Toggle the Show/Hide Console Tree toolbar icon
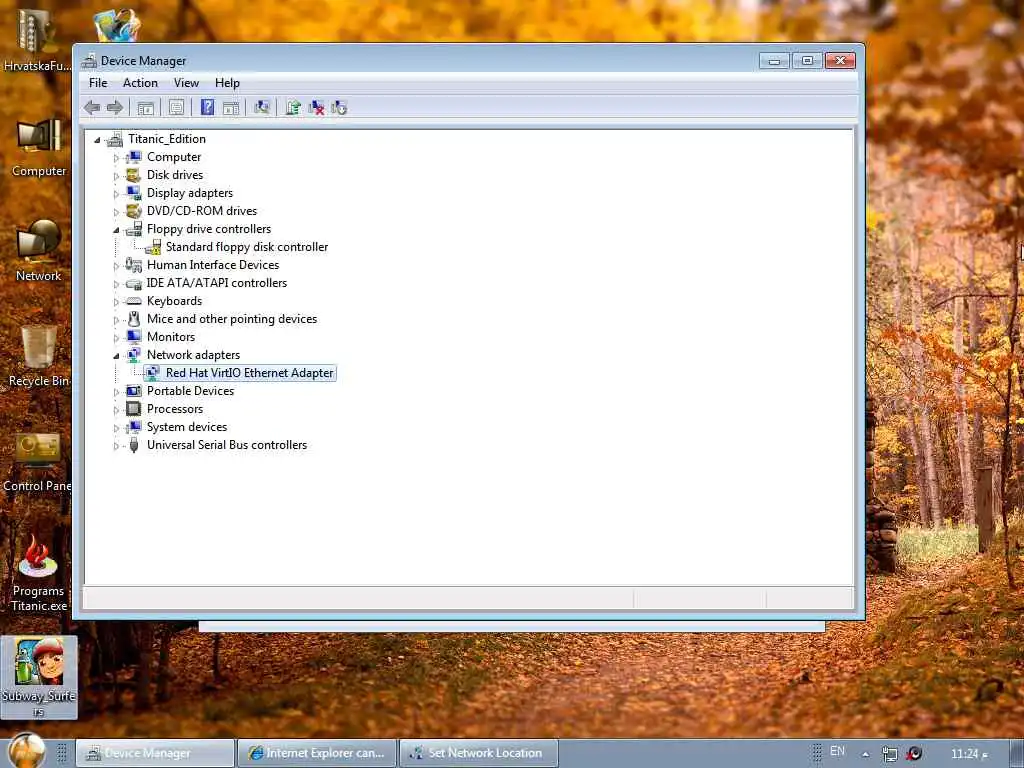The height and width of the screenshot is (768, 1024). (146, 108)
